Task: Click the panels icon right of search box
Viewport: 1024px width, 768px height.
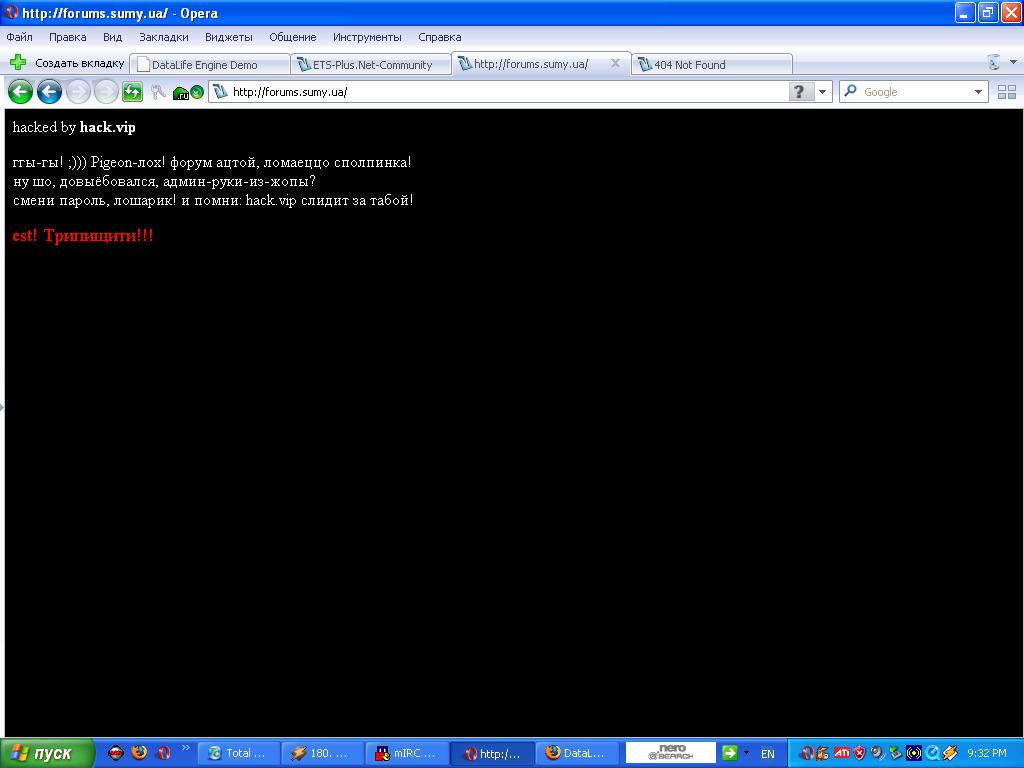Action: click(1006, 92)
